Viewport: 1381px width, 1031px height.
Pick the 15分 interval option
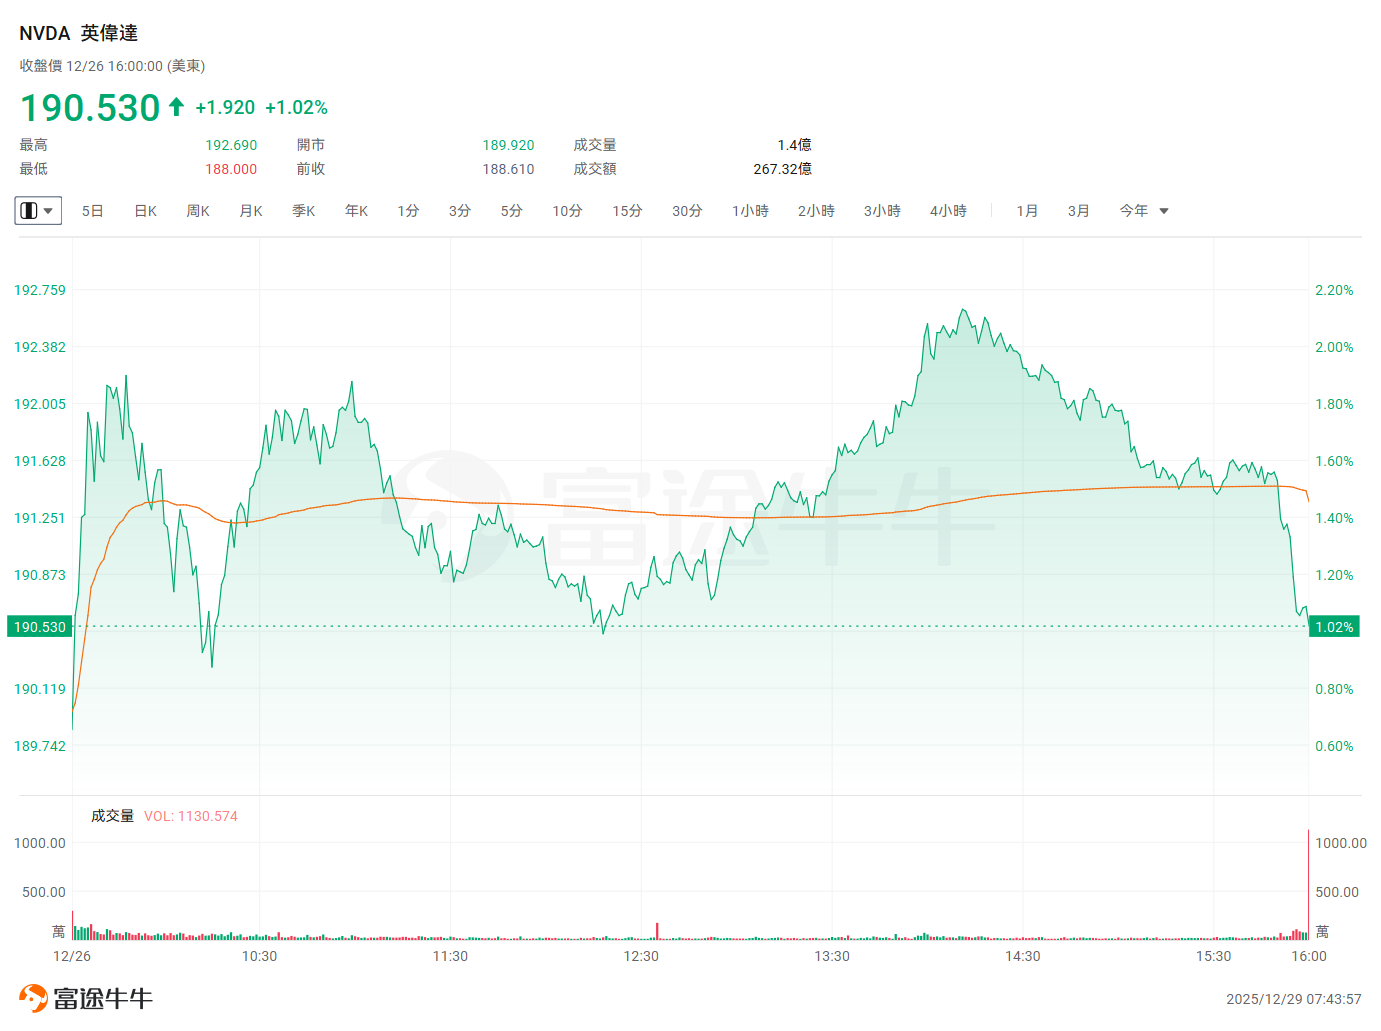coord(627,211)
